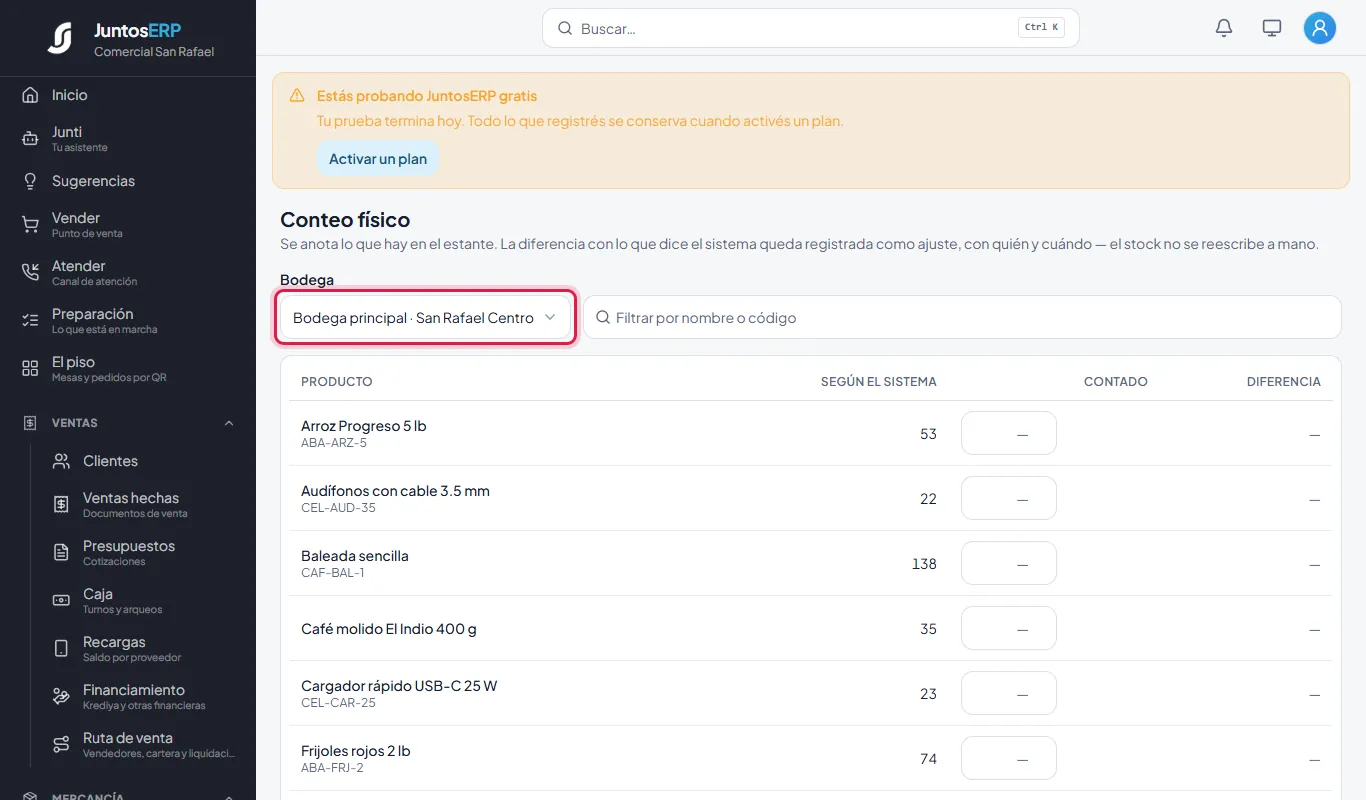Viewport: 1366px width, 800px height.
Task: Open Ruta de venta link
Action: click(x=143, y=745)
